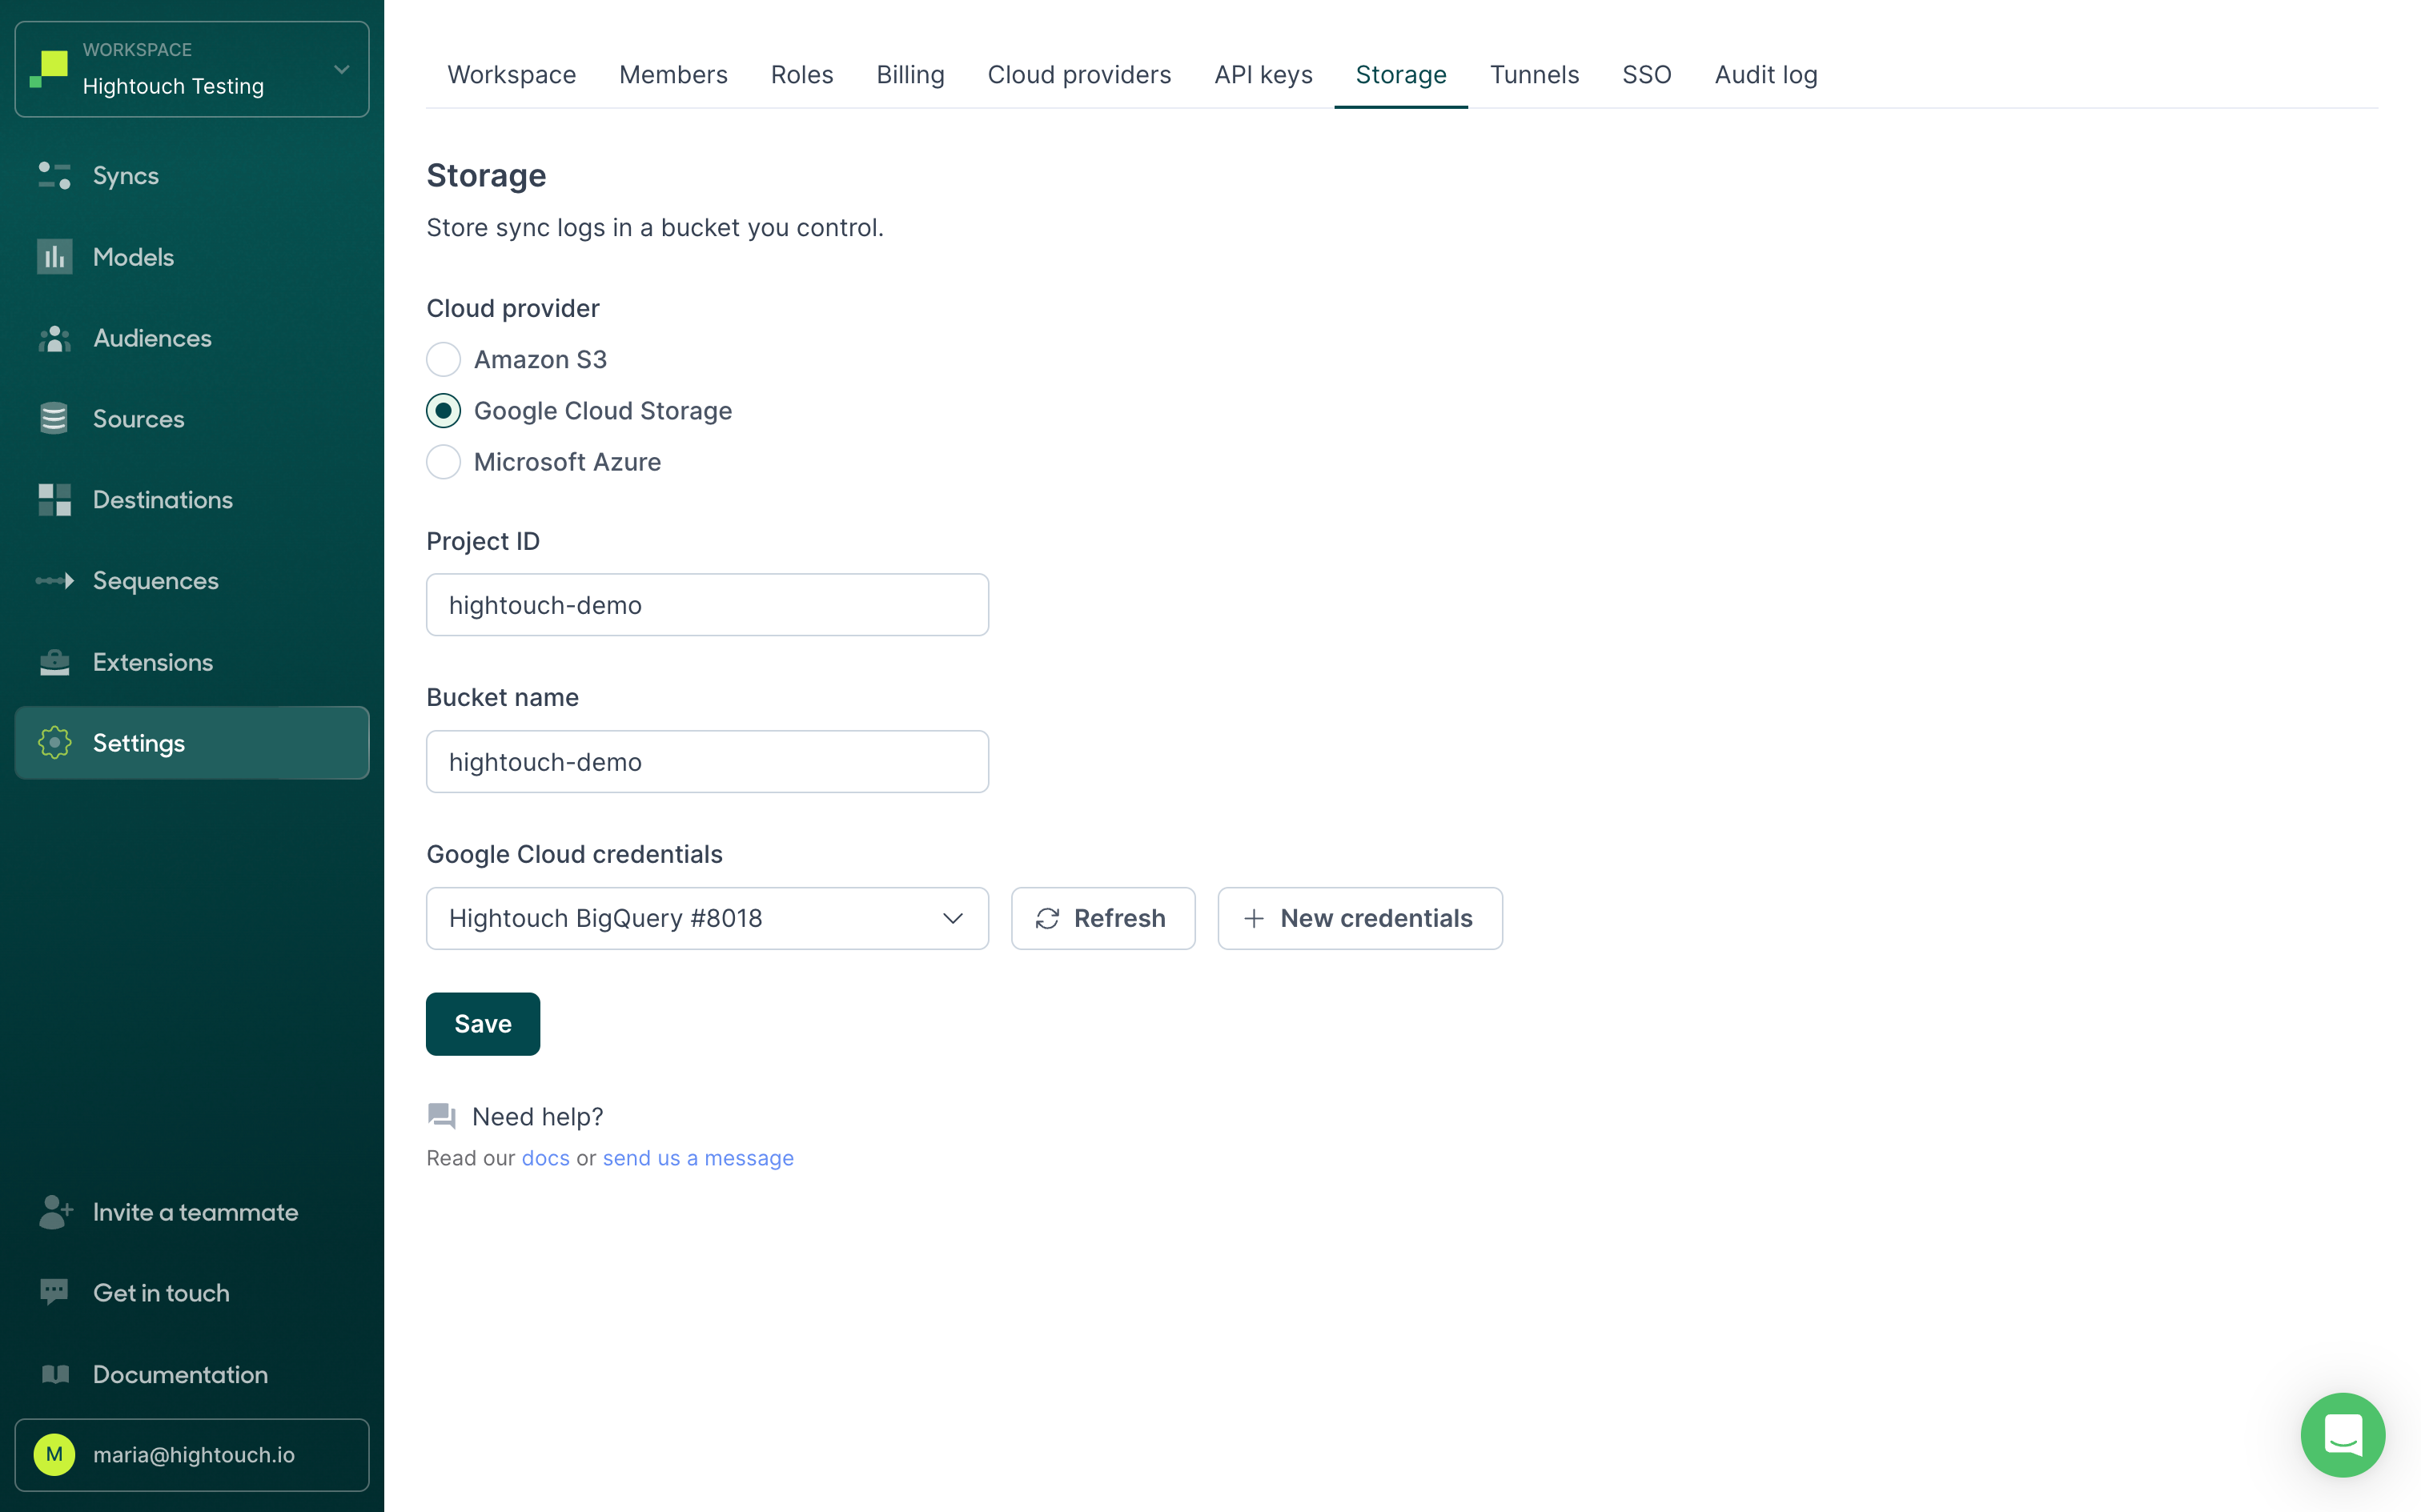Select the Microsoft Azure radio button
The width and height of the screenshot is (2421, 1512).
click(x=443, y=460)
